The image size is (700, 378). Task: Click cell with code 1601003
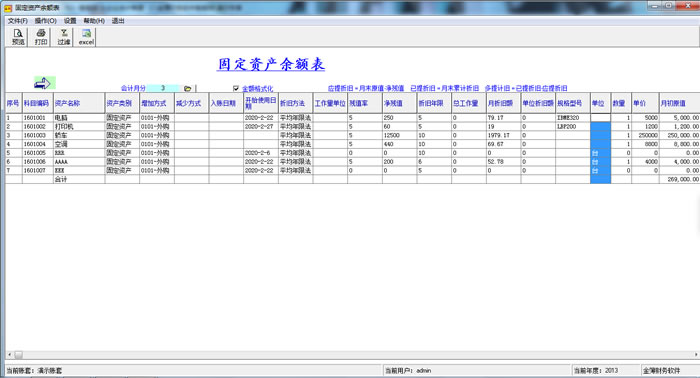pos(38,135)
